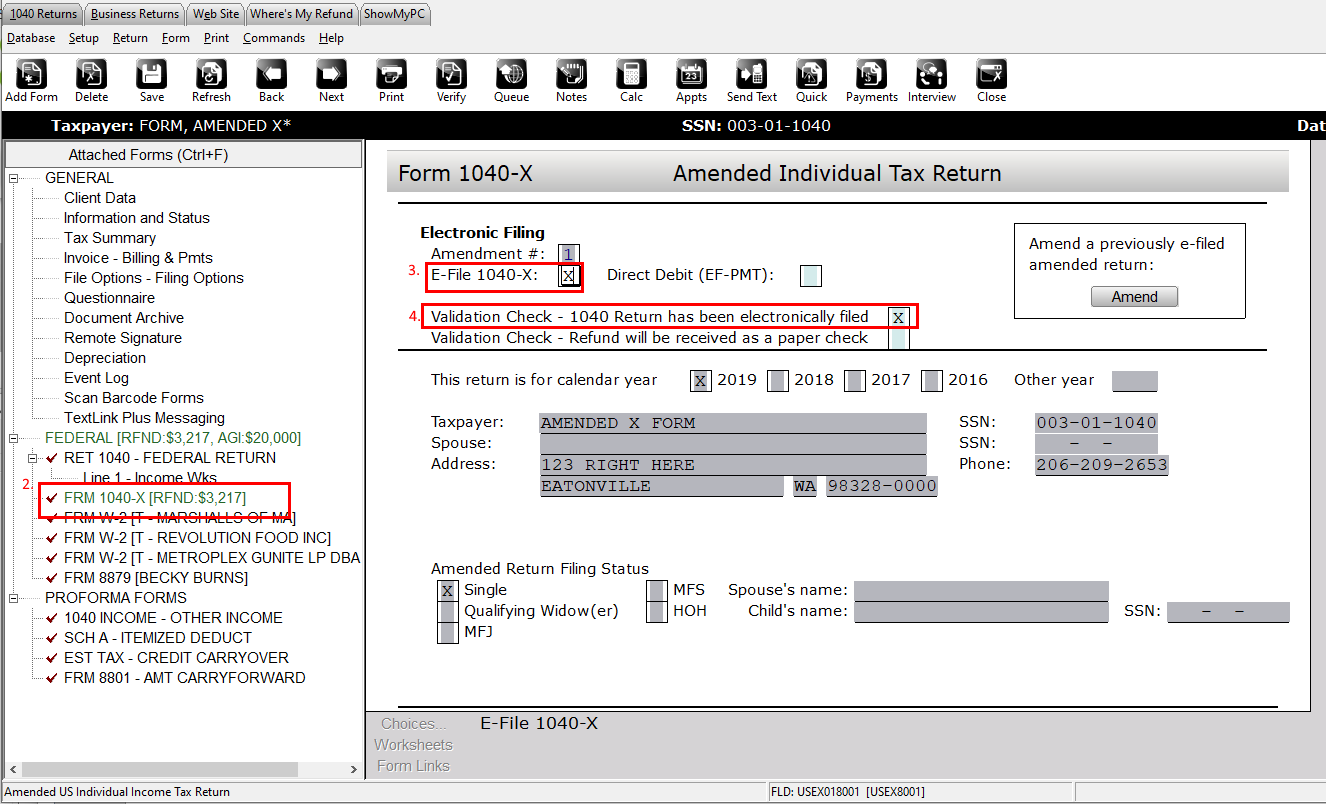Check refund received as paper check box
This screenshot has height=804, width=1342.
(899, 338)
